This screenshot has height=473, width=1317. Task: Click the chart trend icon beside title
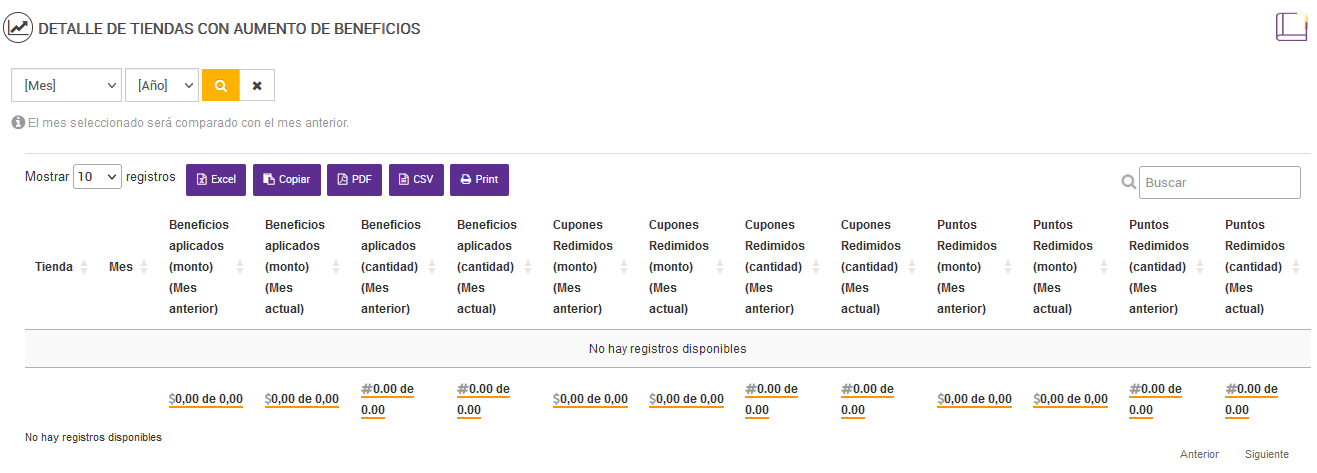(18, 28)
